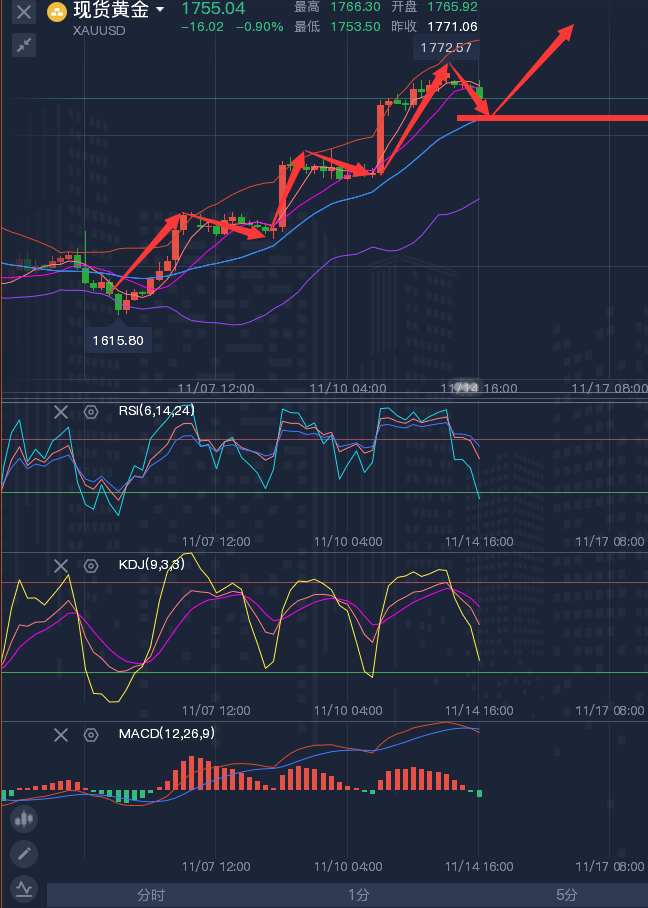Image resolution: width=648 pixels, height=908 pixels.
Task: Click the main chart 11/17 08:00 time label
Action: [610, 388]
